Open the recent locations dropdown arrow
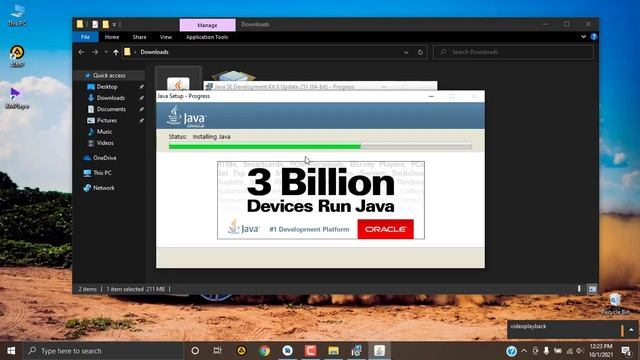Viewport: 640px width, 360px height. (x=106, y=52)
